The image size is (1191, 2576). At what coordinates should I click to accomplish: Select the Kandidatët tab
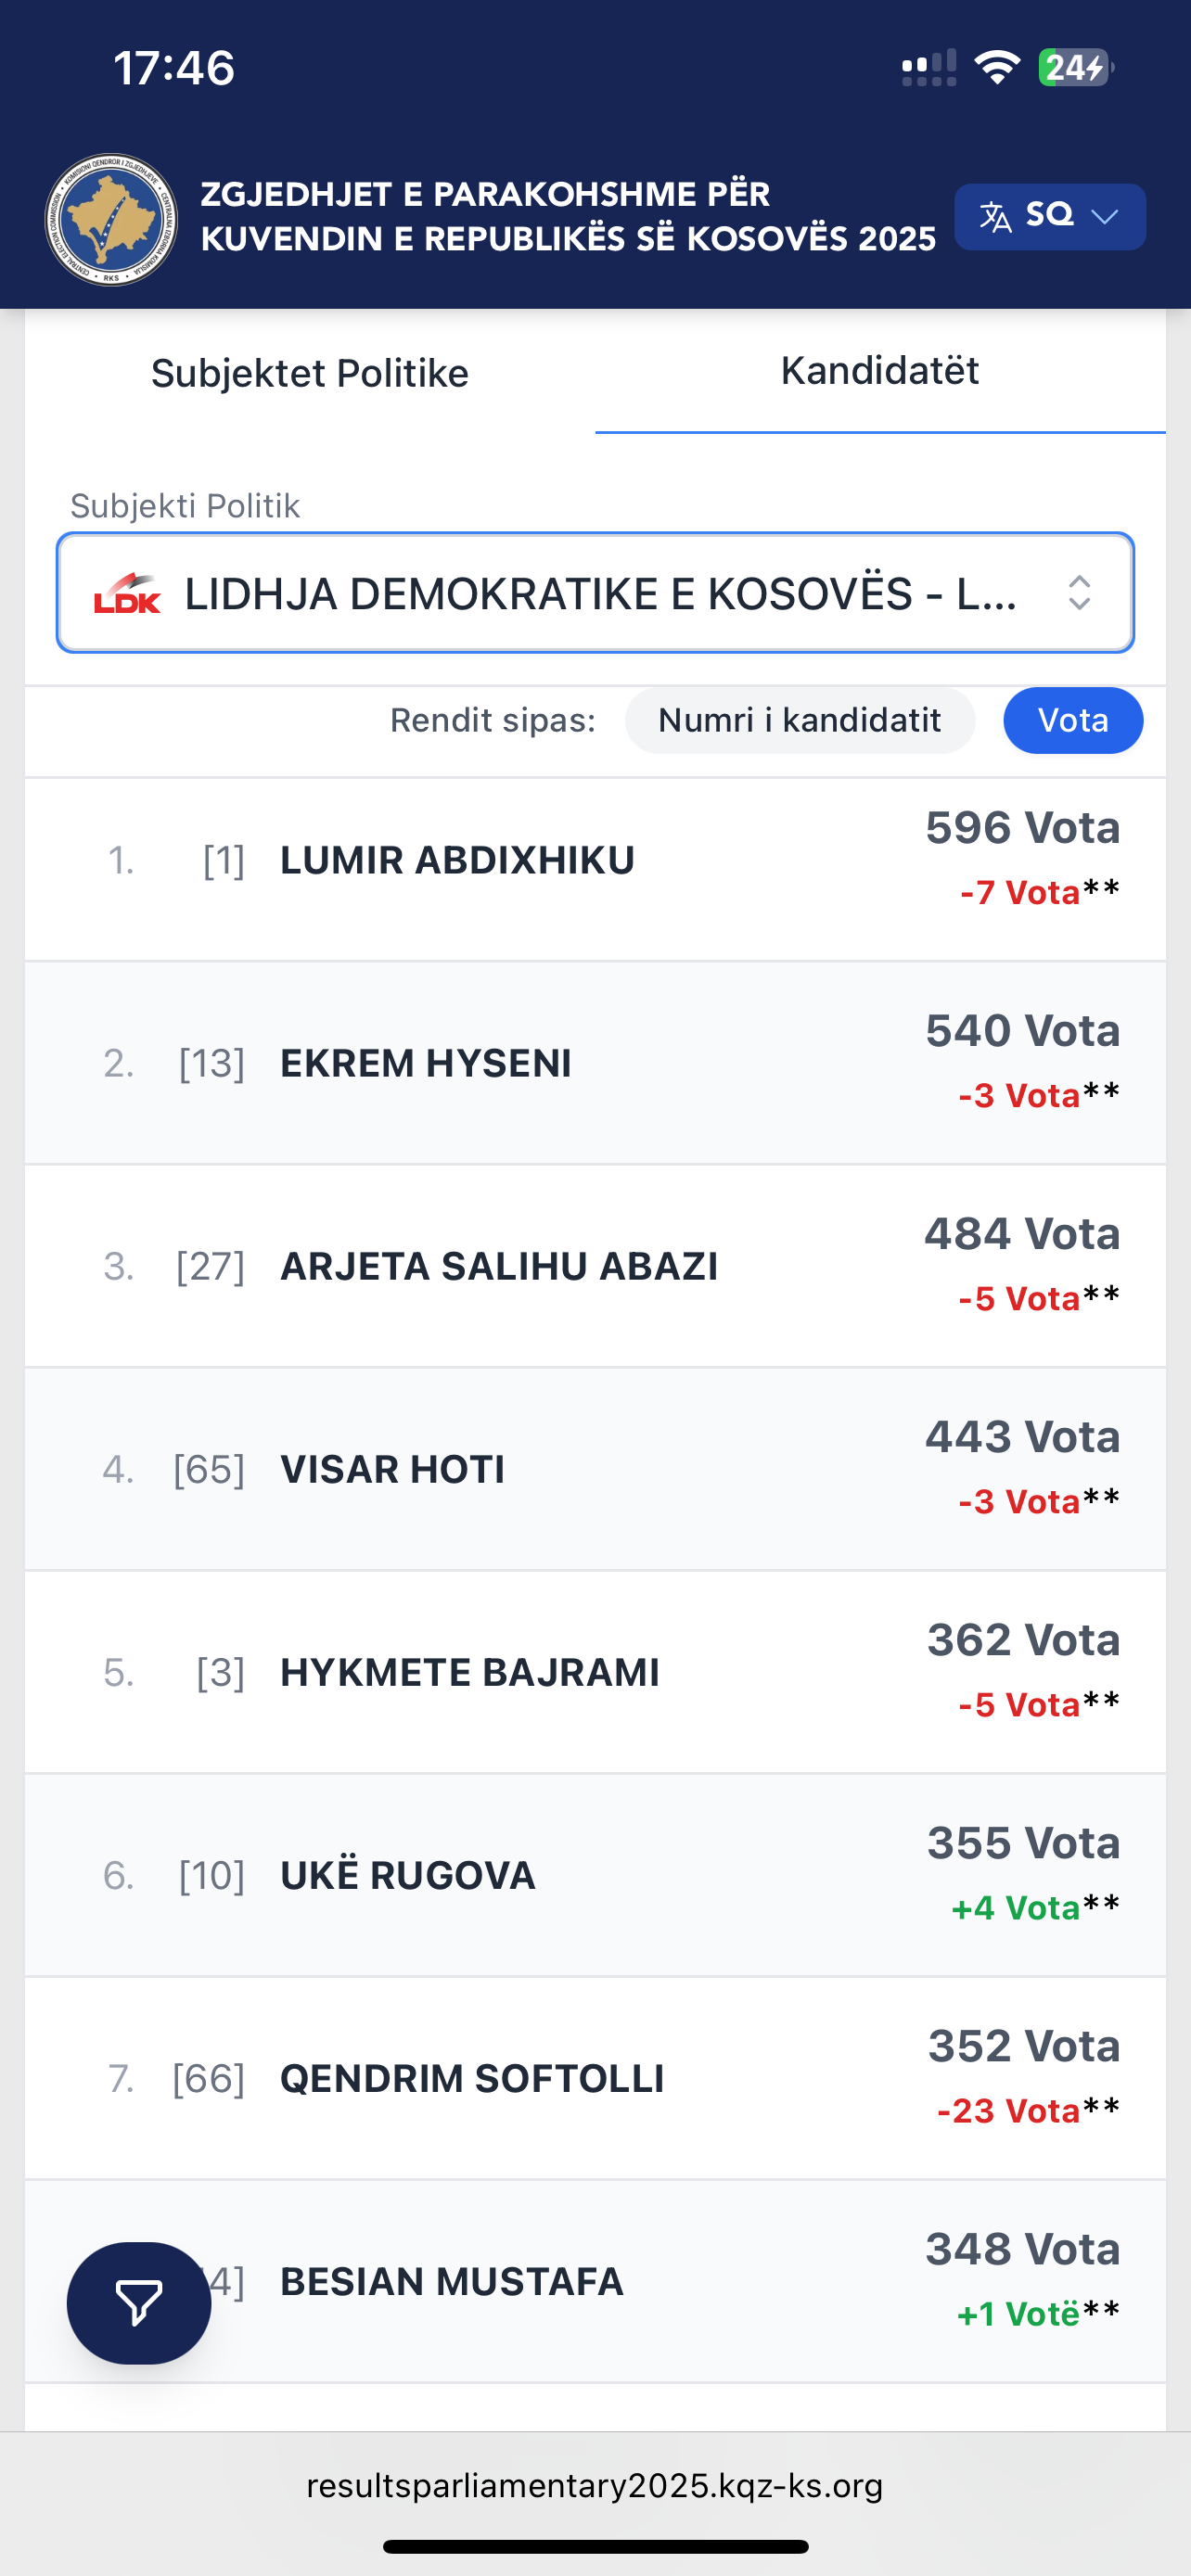pyautogui.click(x=880, y=371)
